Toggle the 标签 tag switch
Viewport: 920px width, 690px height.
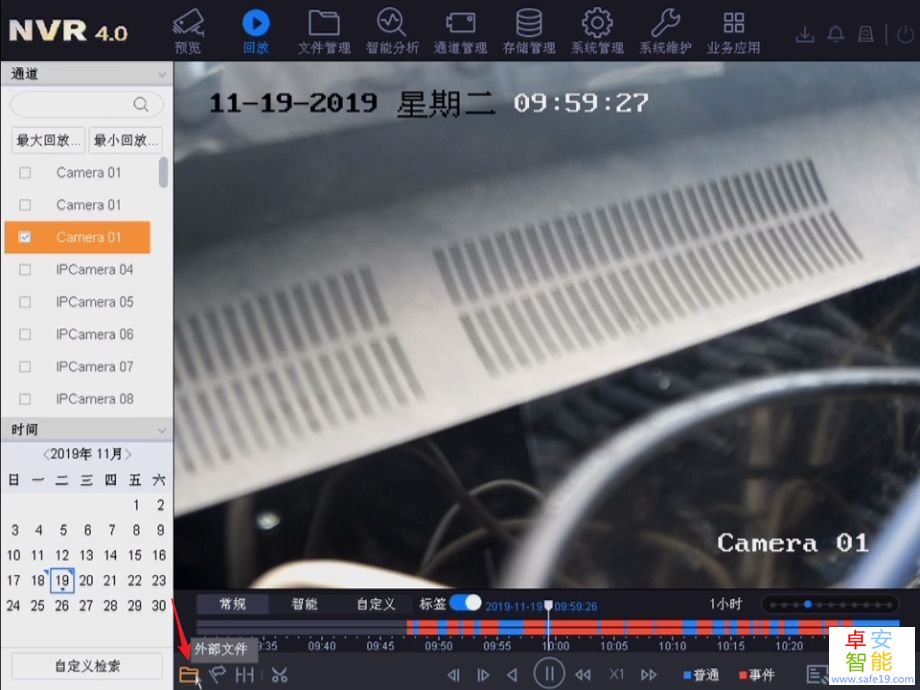coord(465,603)
